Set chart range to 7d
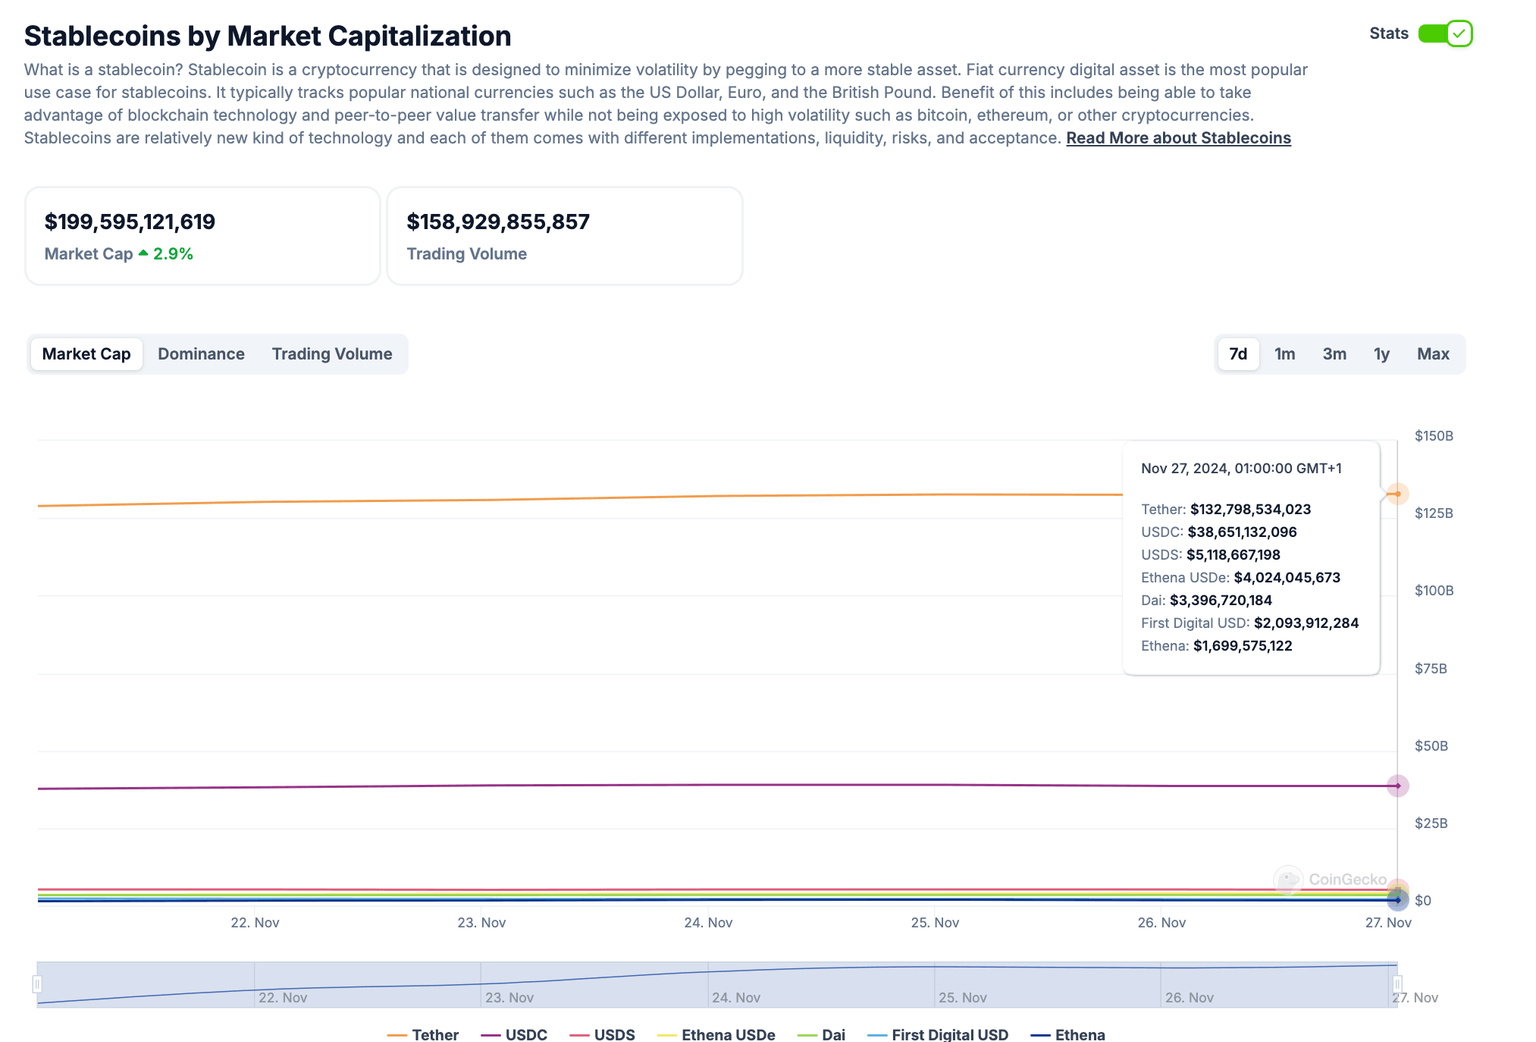The height and width of the screenshot is (1042, 1536). [1238, 354]
